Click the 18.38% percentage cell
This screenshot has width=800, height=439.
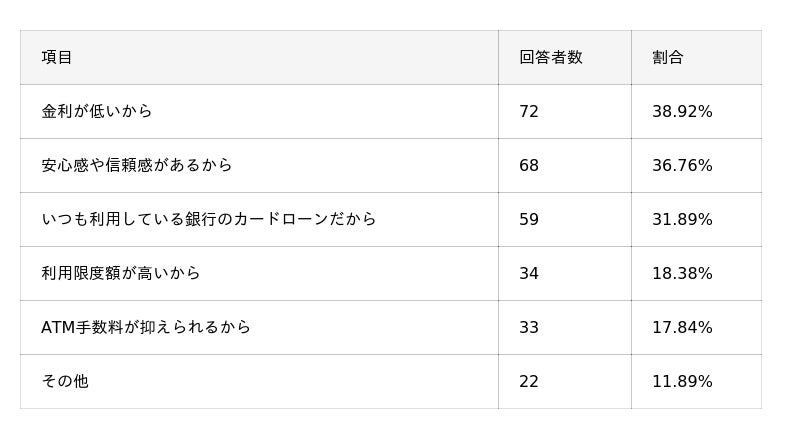[x=682, y=274]
